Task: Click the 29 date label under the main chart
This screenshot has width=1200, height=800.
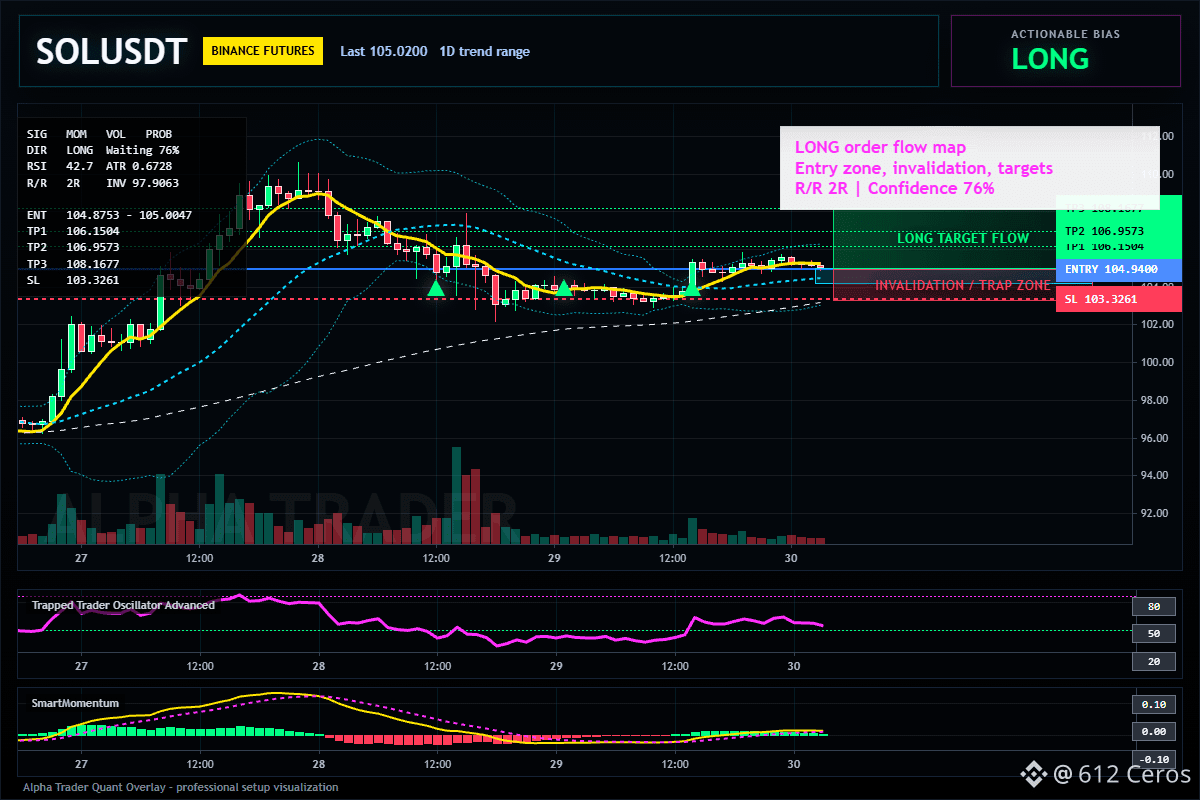Action: tap(555, 559)
